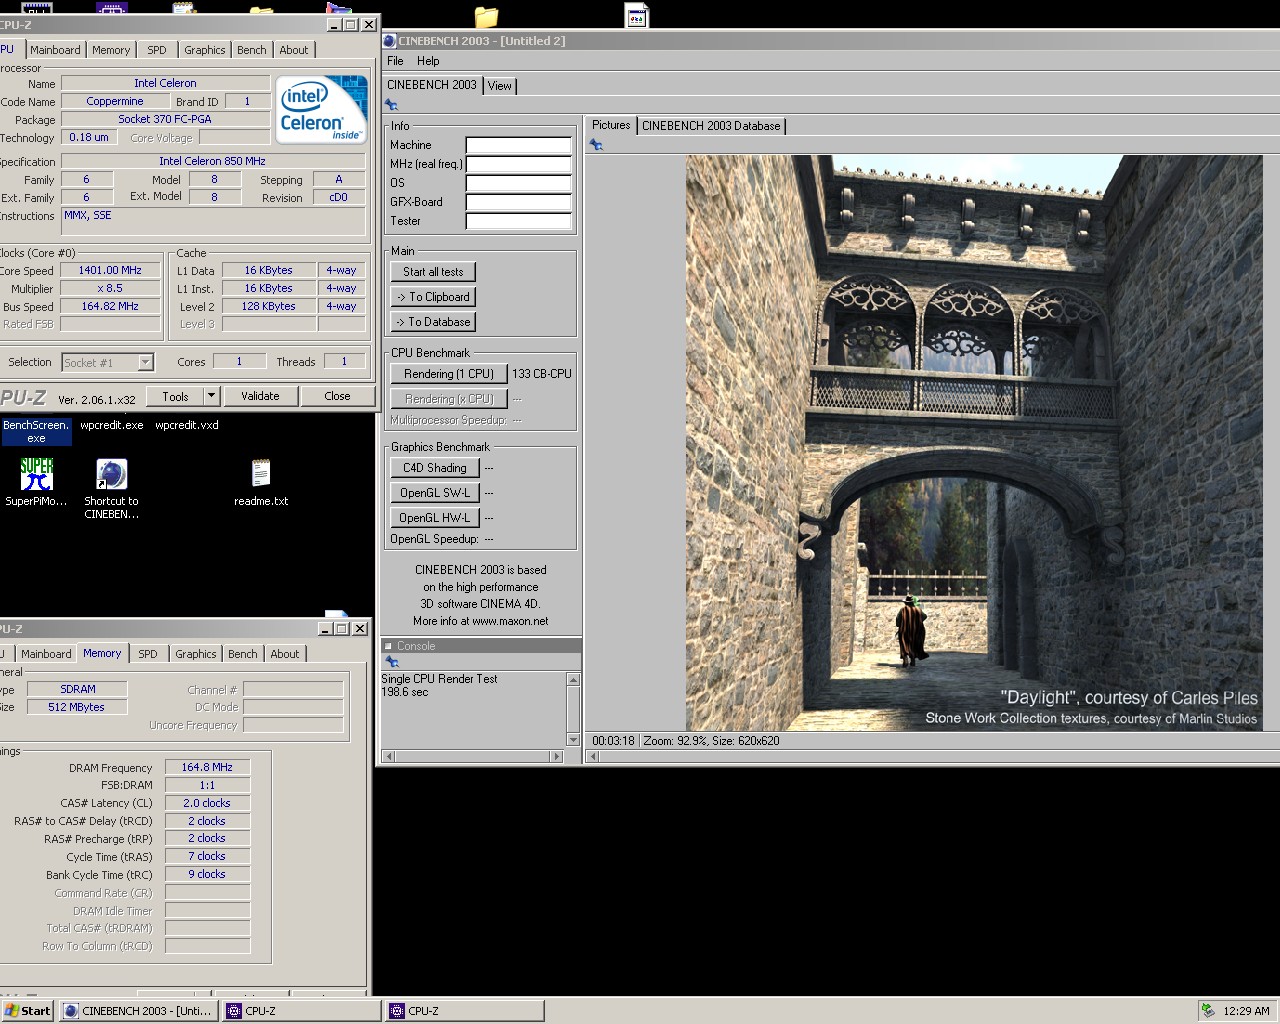The width and height of the screenshot is (1280, 1024).
Task: Click the GFX-Board input field
Action: click(x=519, y=202)
